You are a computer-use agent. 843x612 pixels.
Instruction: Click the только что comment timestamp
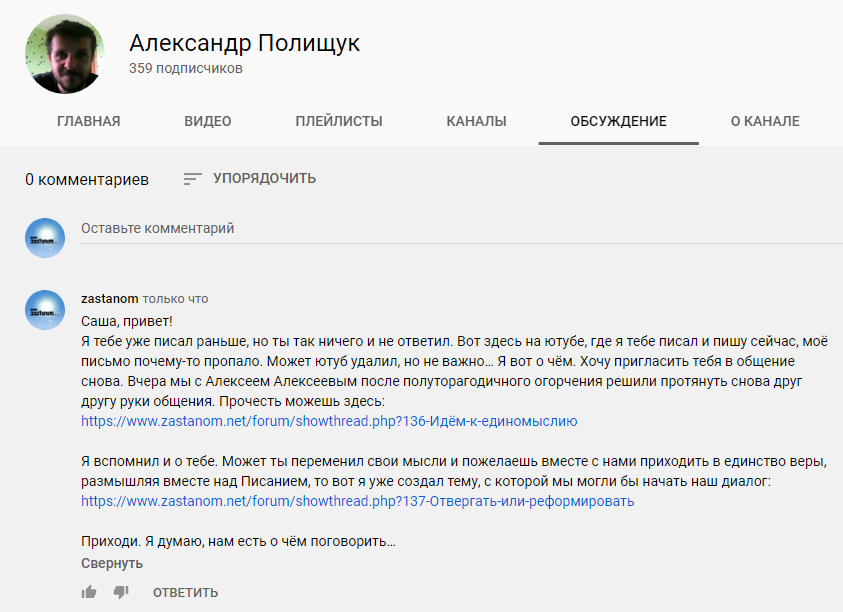[175, 299]
